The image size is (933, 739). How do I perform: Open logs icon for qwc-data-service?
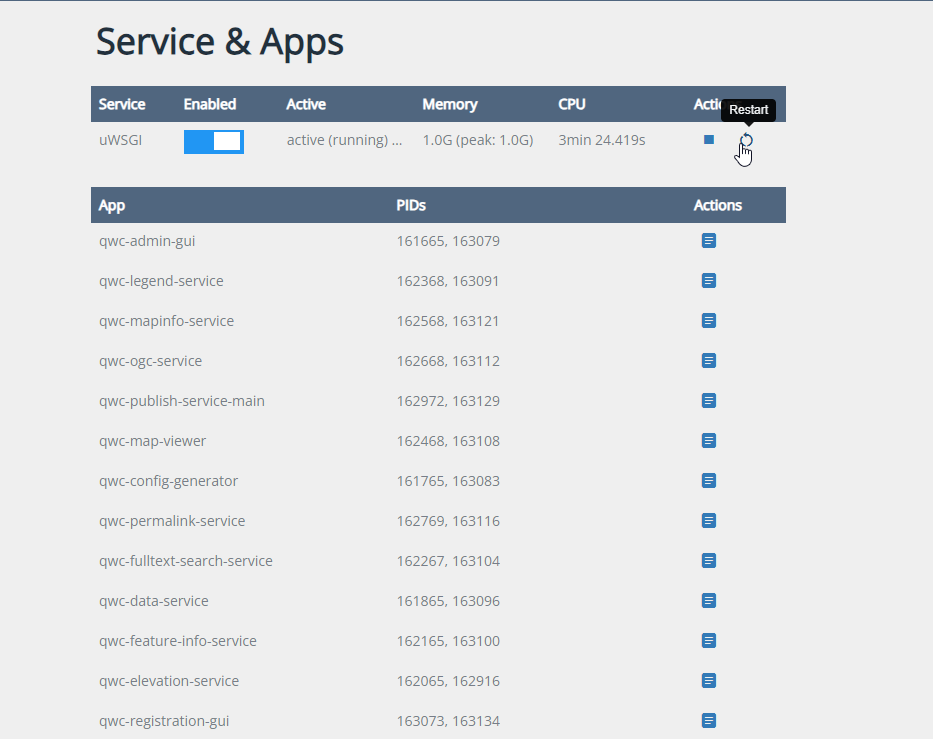(709, 601)
